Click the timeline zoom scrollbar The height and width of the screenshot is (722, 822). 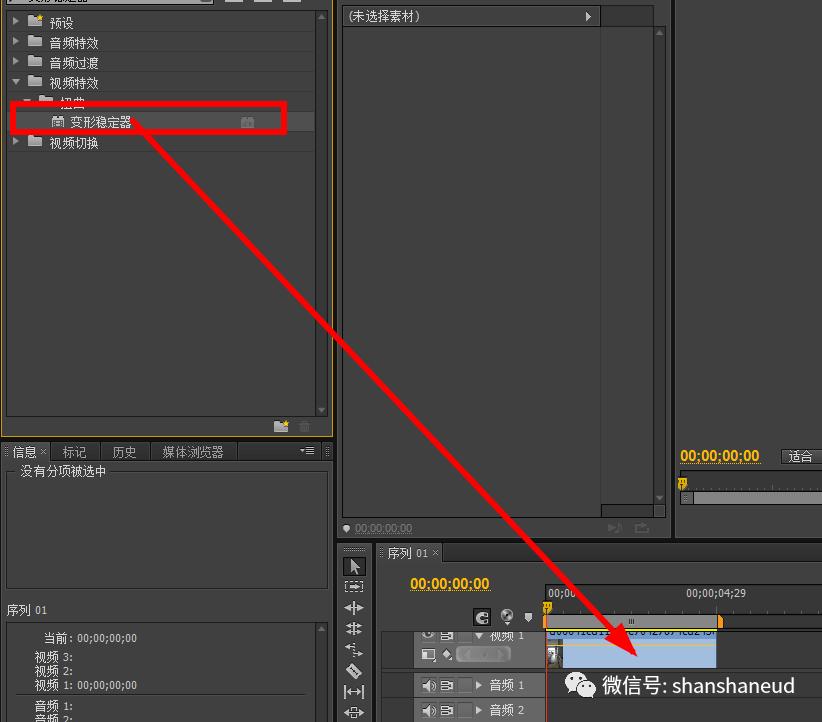[x=630, y=621]
